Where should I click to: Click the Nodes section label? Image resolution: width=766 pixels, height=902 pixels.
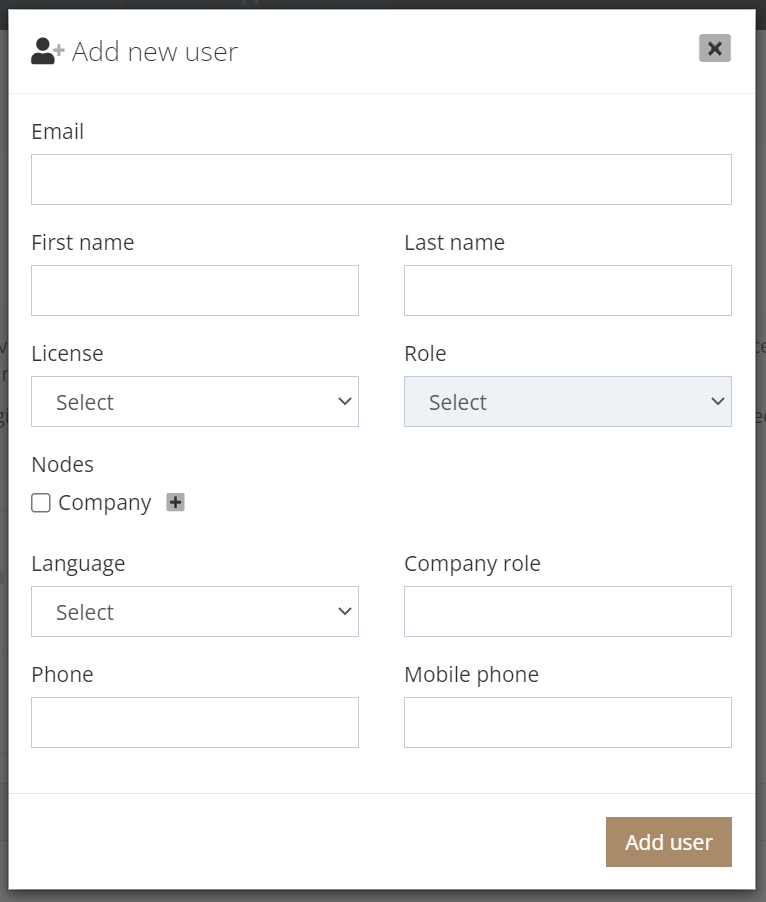click(63, 464)
